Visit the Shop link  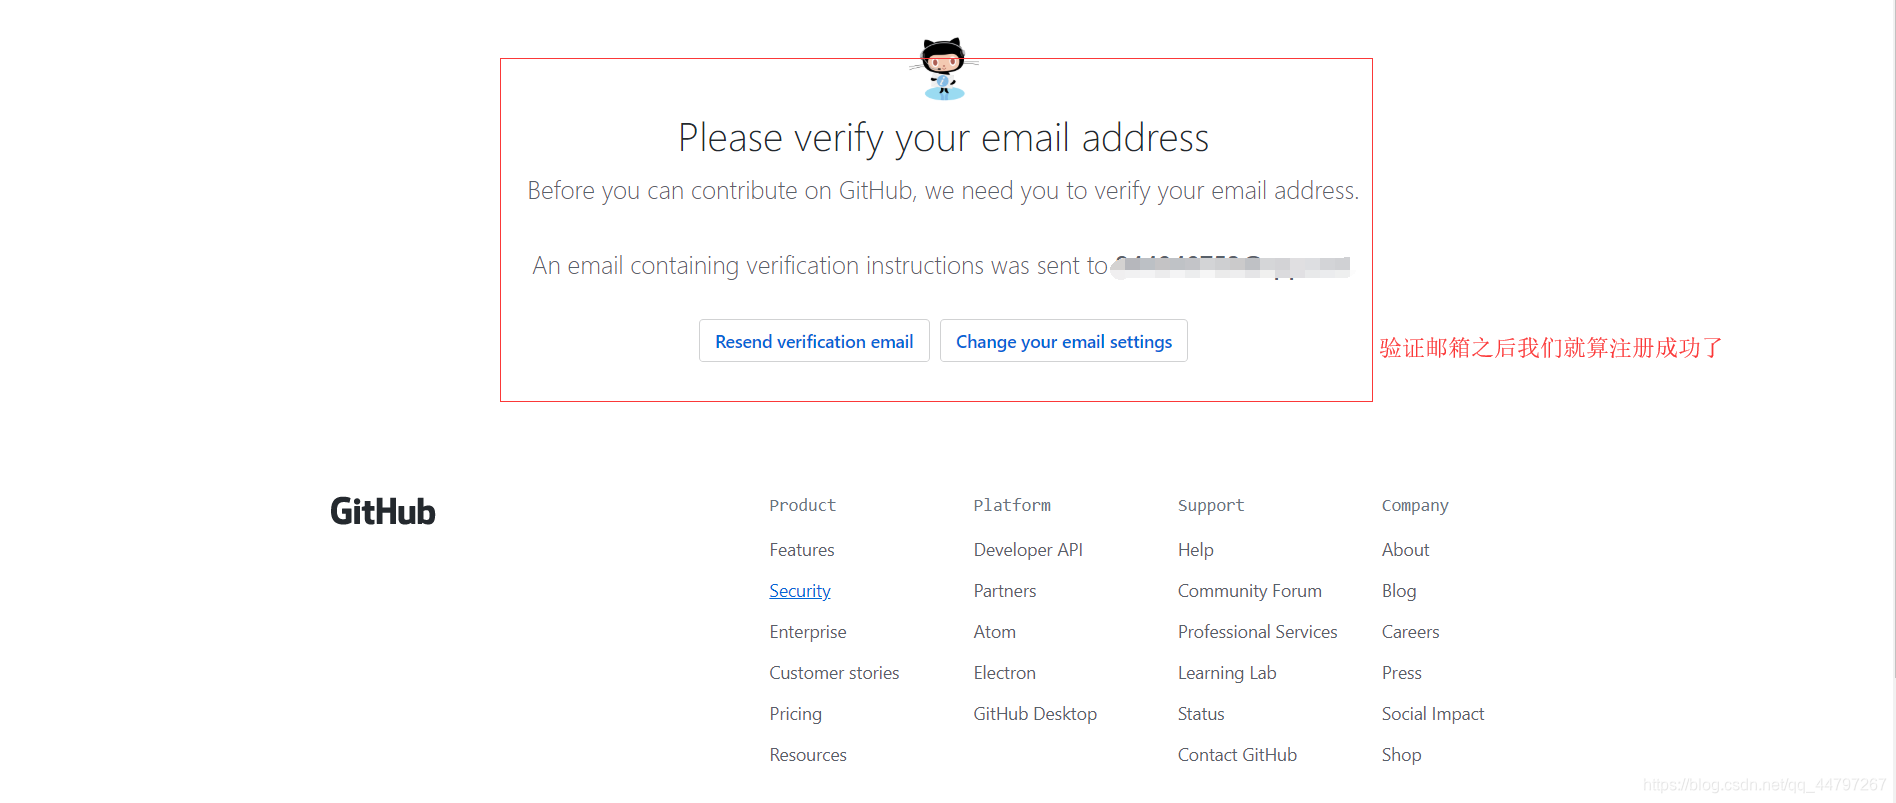coord(1401,755)
